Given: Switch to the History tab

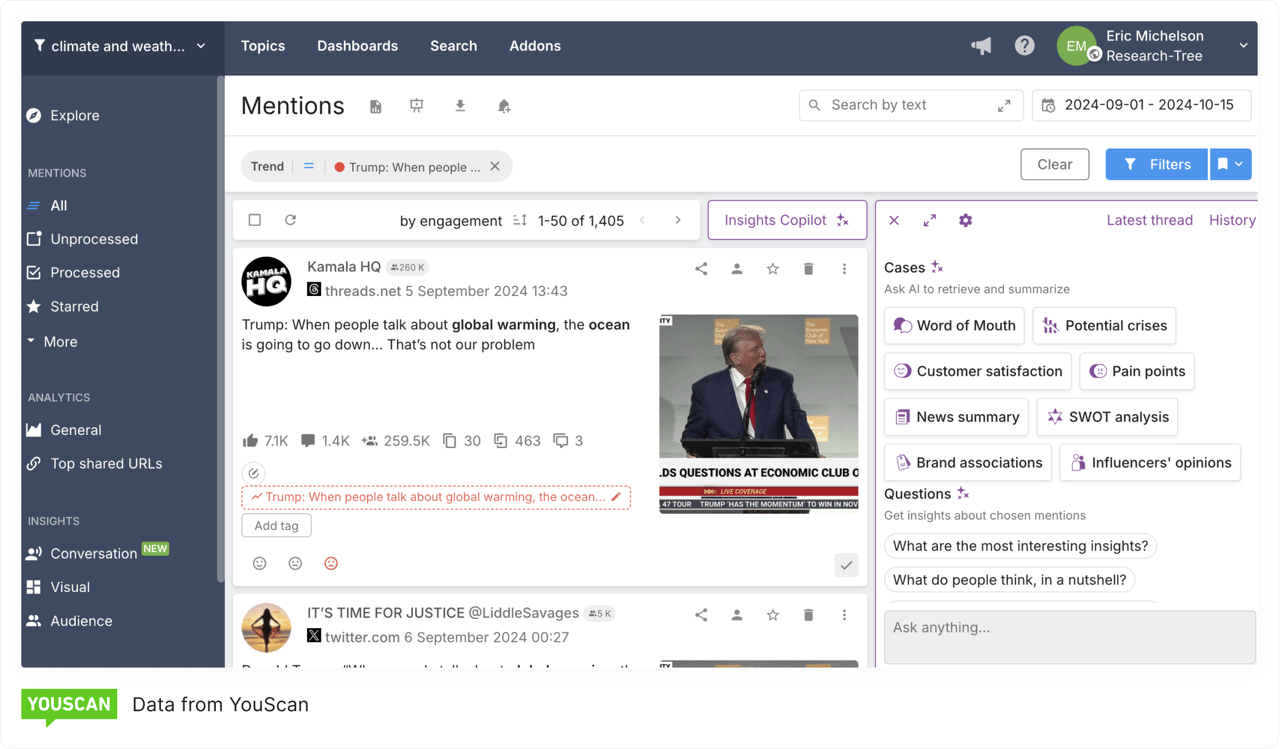Looking at the screenshot, I should [x=1231, y=220].
